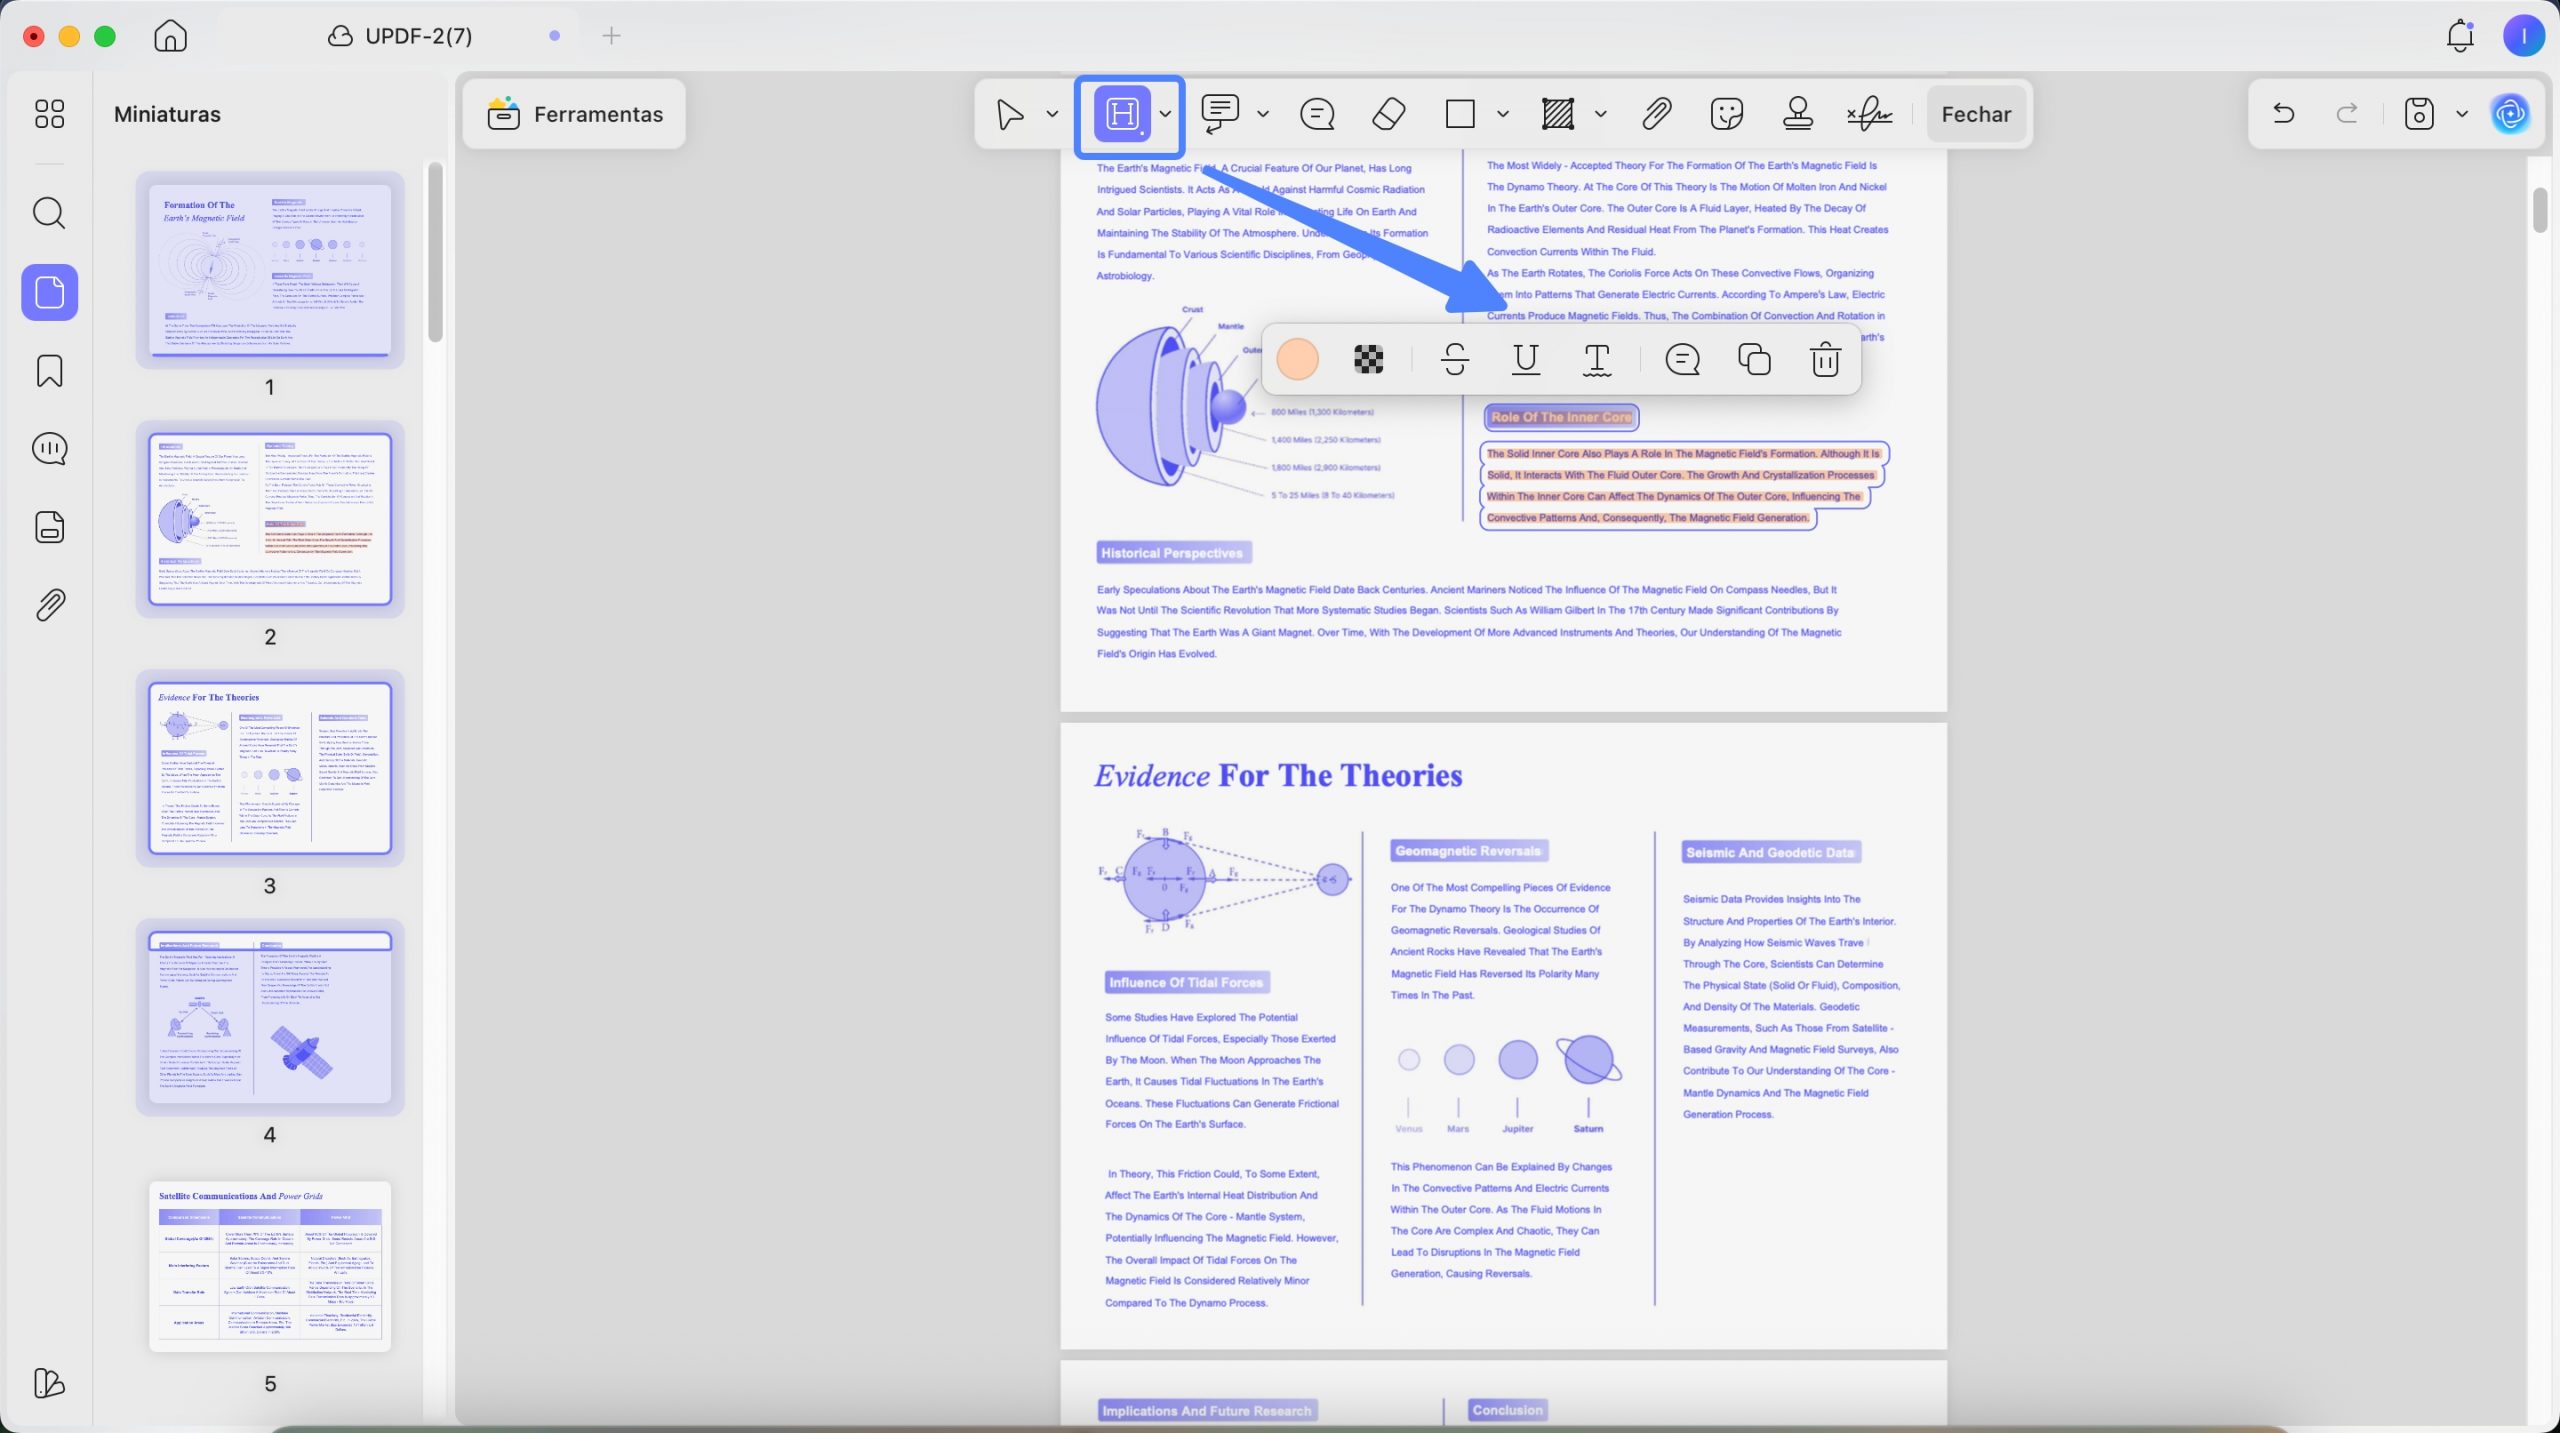Open page 1 thumbnail
The image size is (2560, 1433).
click(270, 270)
